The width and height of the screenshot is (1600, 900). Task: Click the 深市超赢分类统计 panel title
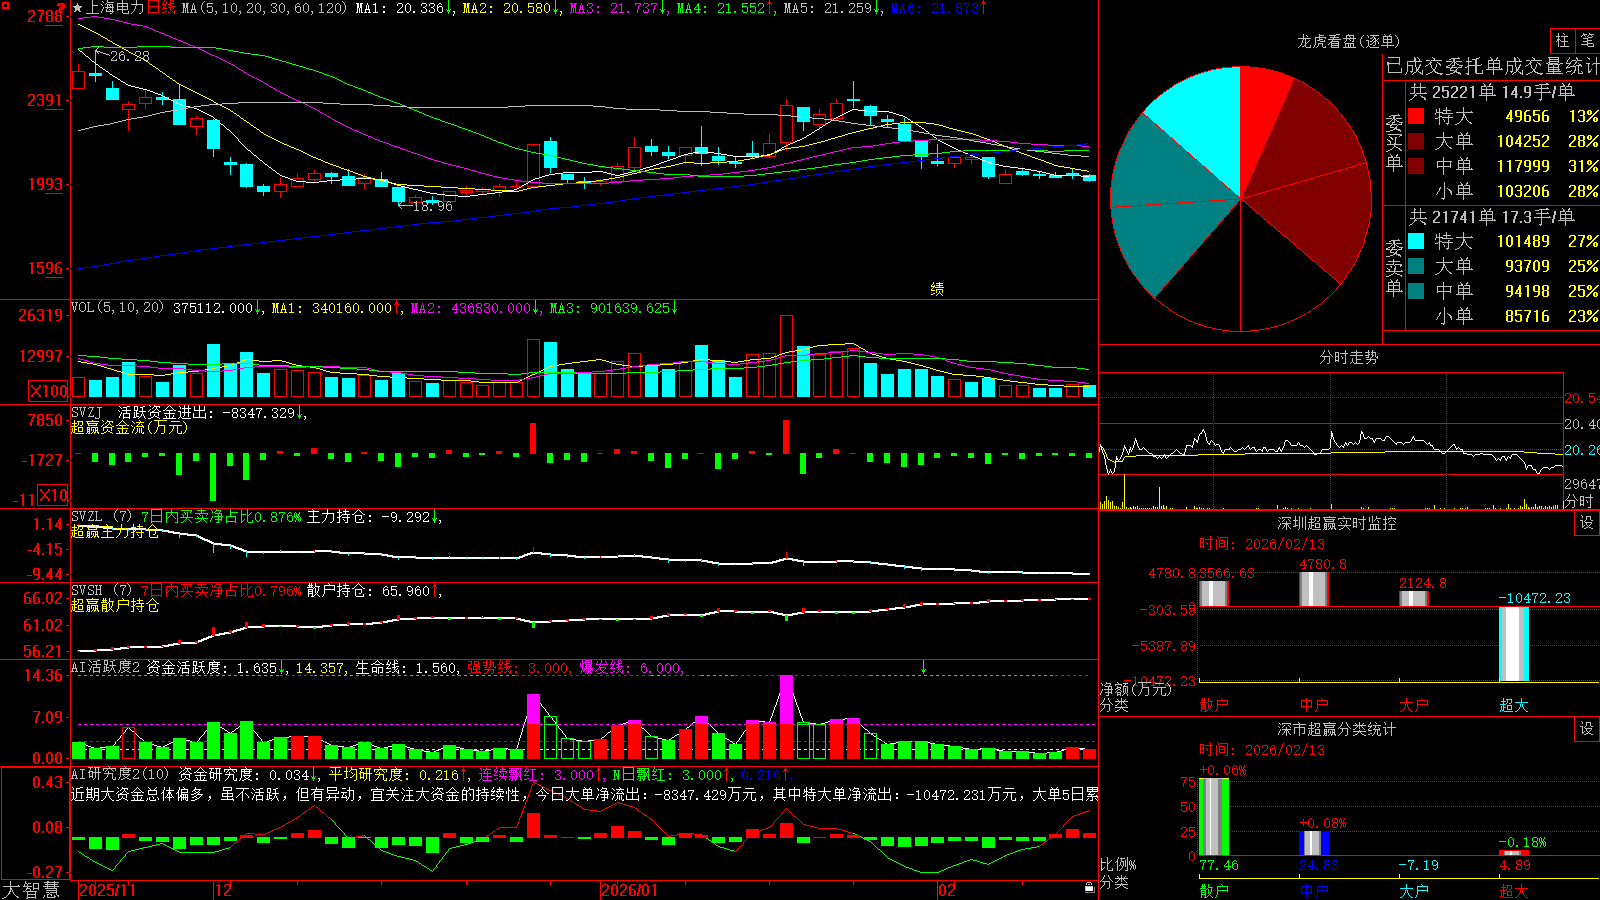tap(1337, 729)
